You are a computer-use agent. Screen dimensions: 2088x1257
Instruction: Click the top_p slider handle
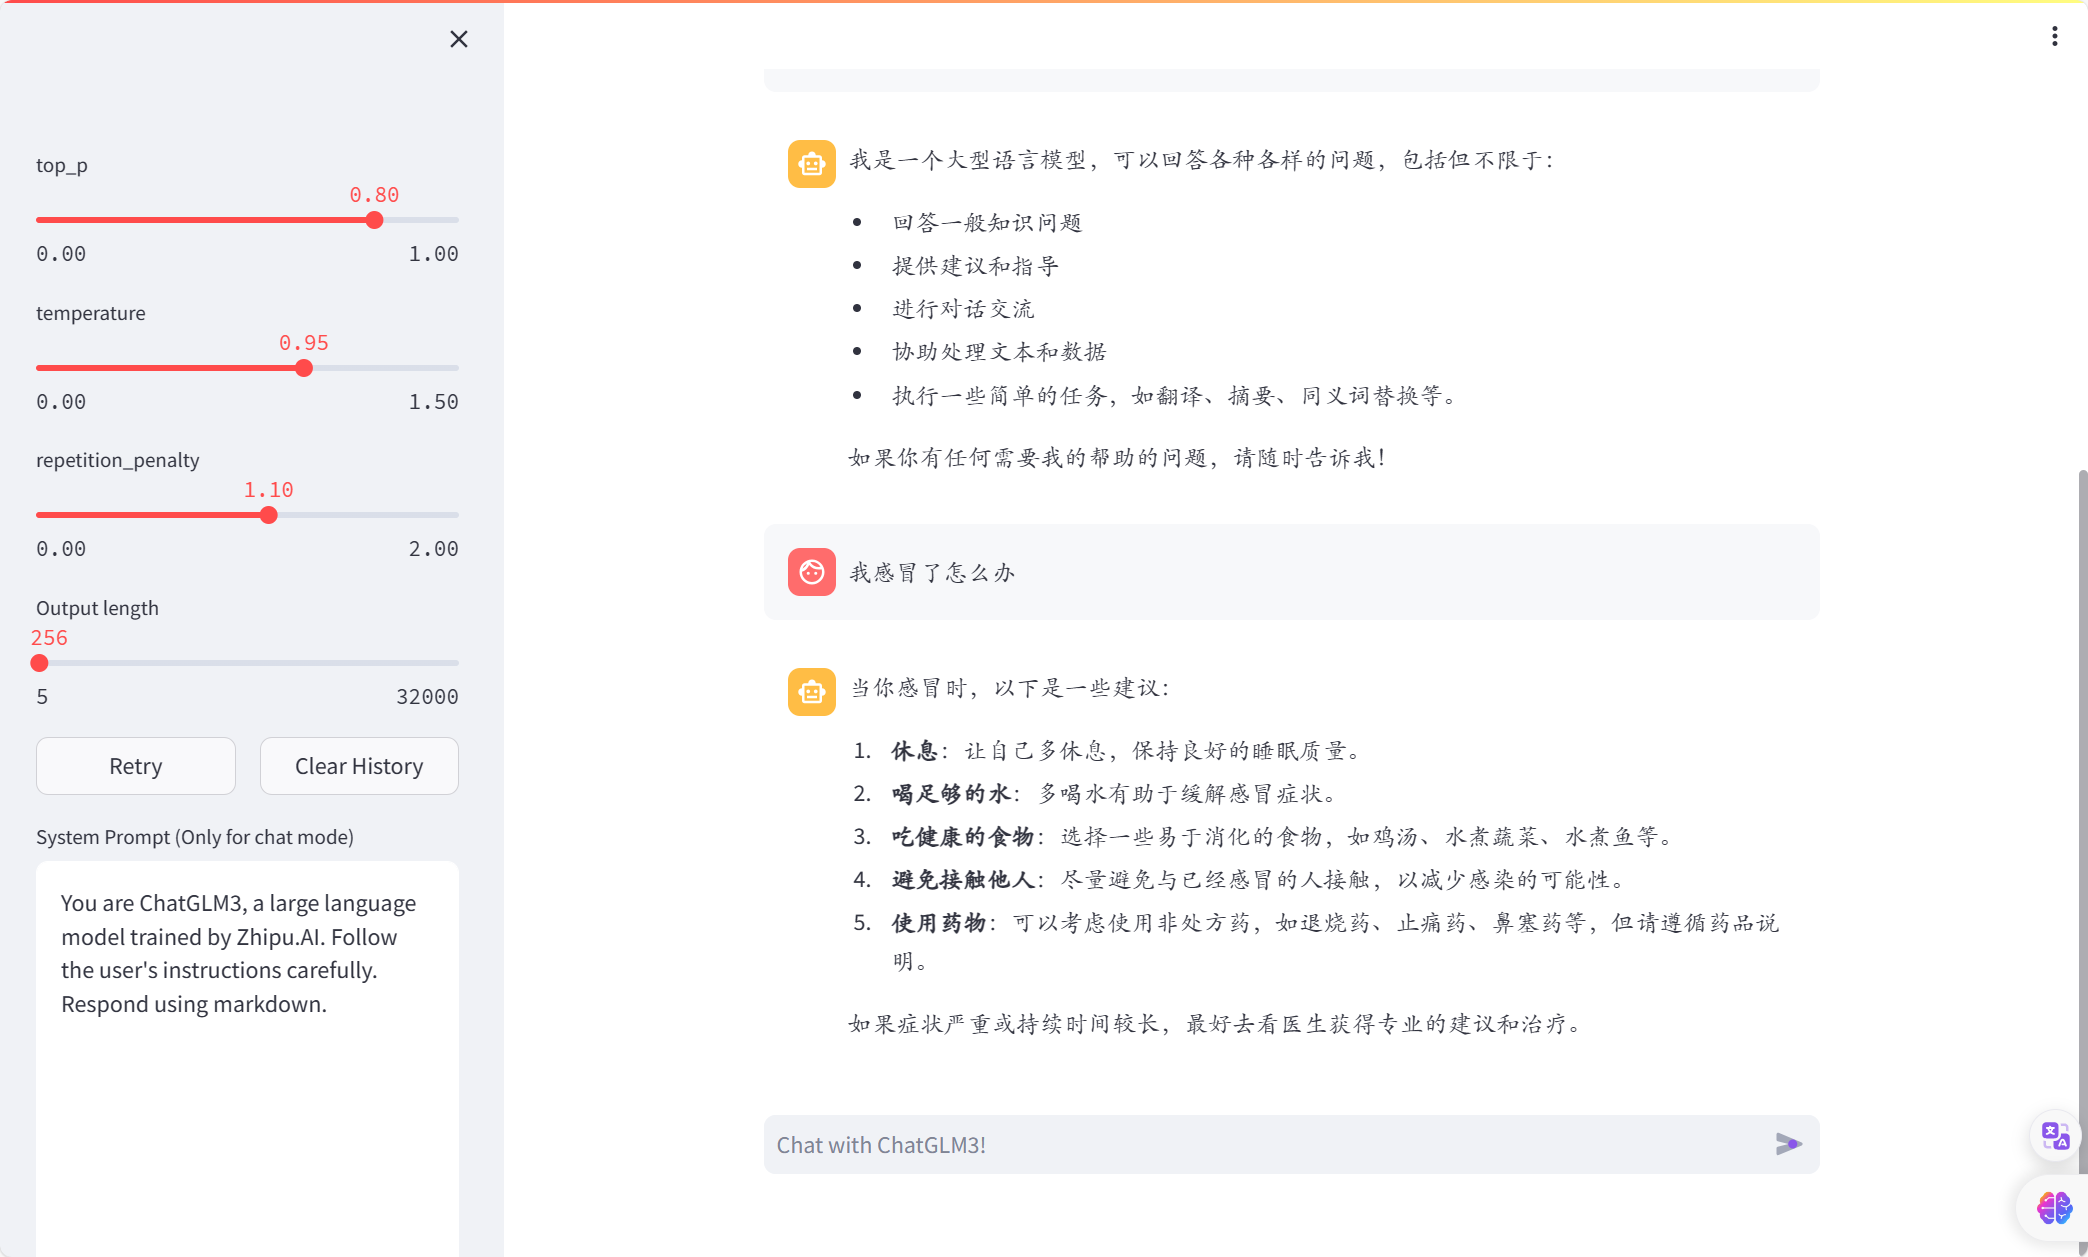374,220
